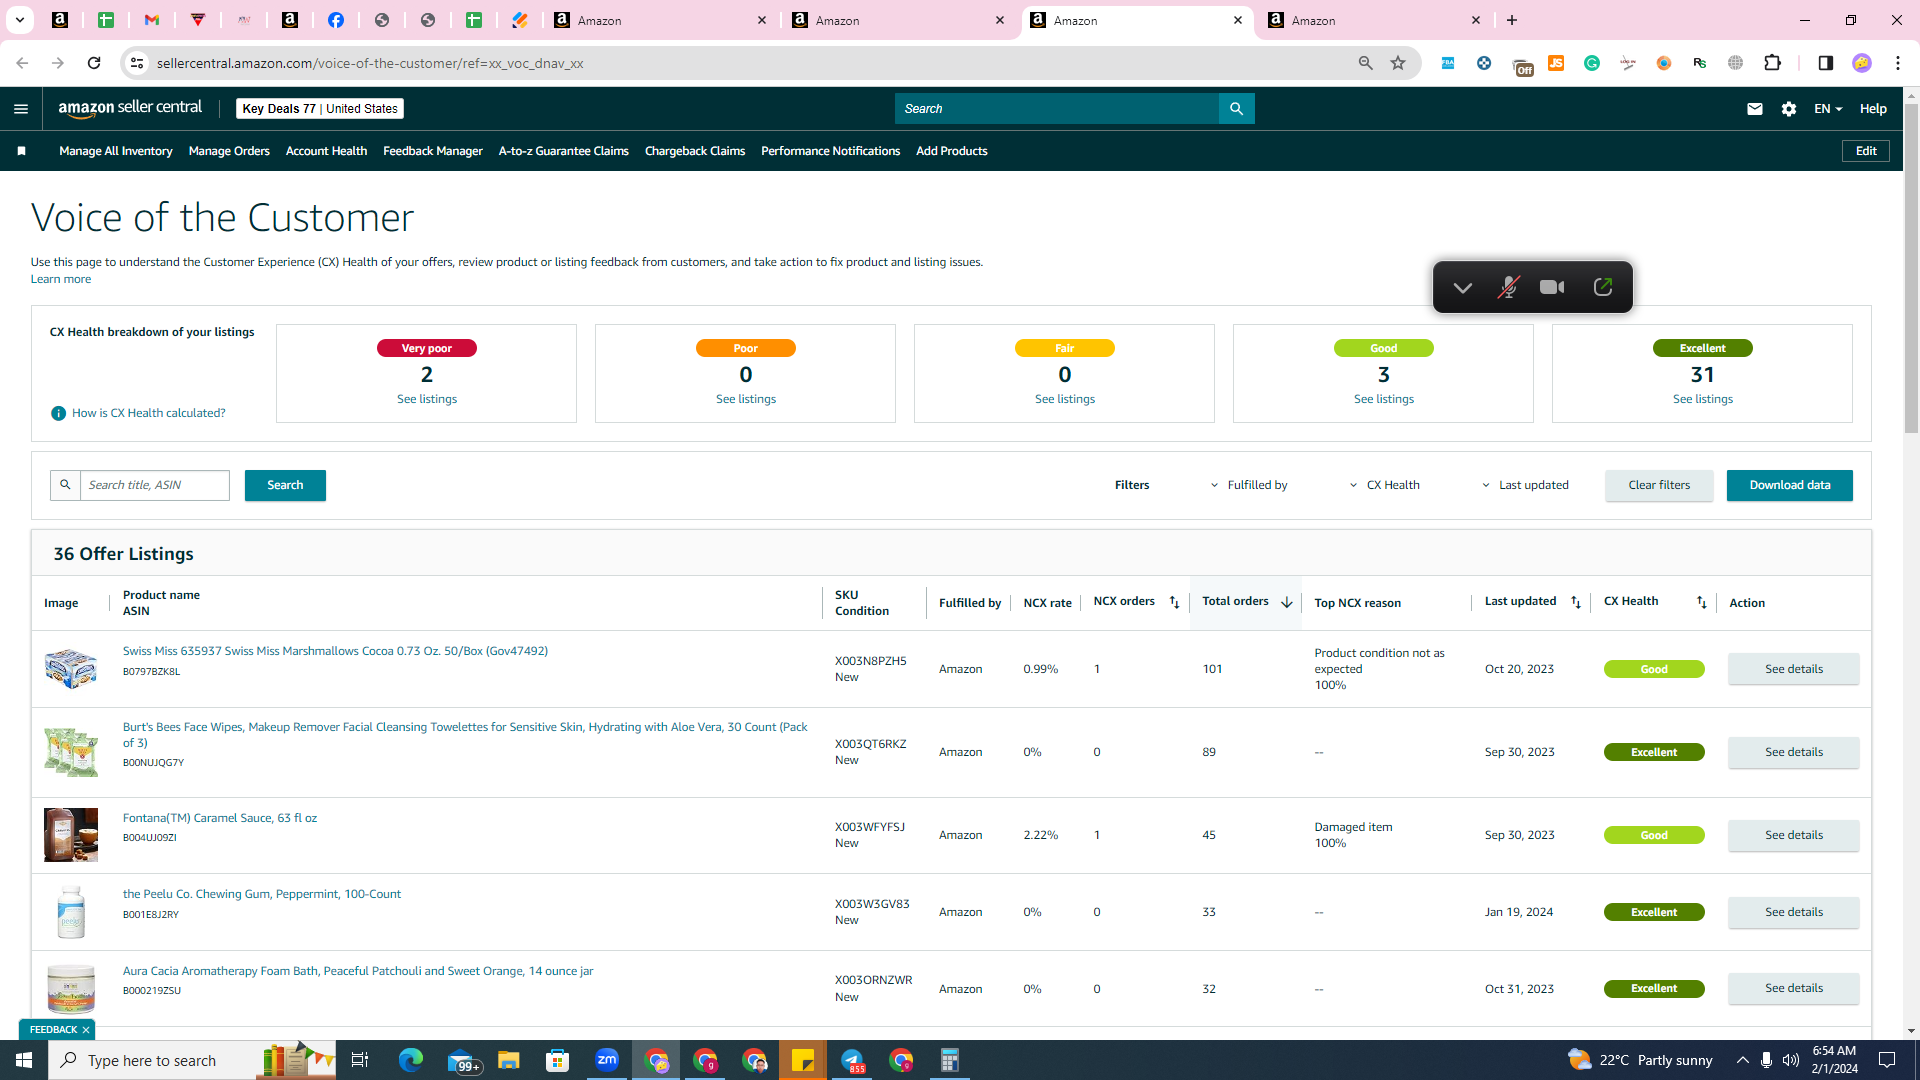
Task: Click the info icon beside CX Health calculated
Action: (58, 413)
